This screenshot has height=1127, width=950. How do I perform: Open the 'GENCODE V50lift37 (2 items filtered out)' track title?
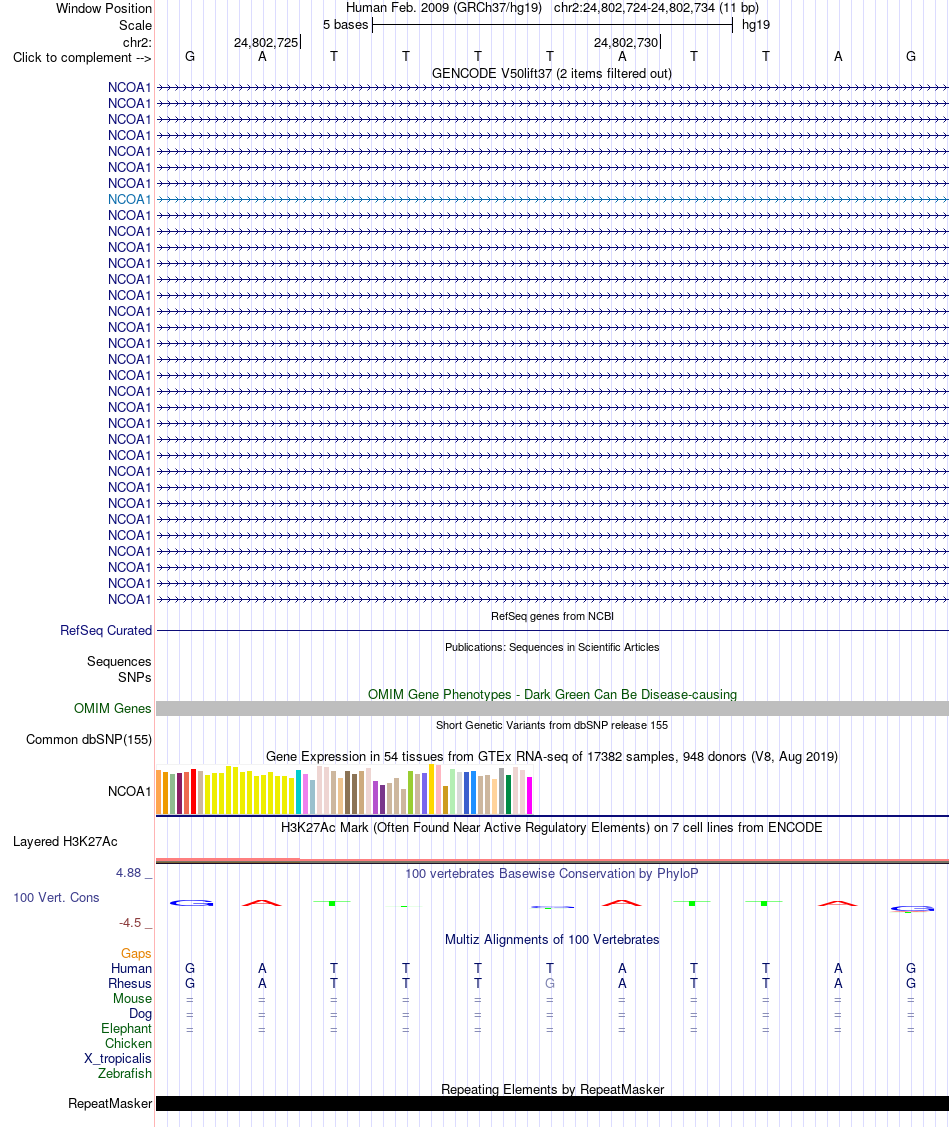[552, 73]
